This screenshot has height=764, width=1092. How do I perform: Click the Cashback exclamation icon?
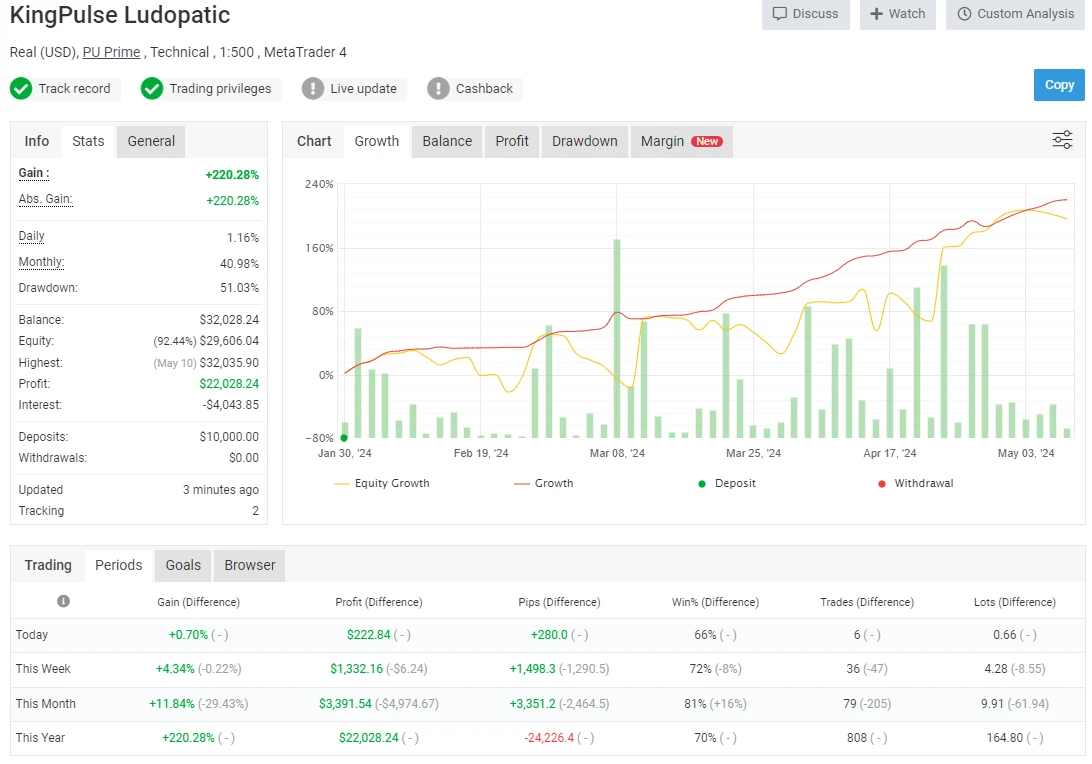point(438,89)
